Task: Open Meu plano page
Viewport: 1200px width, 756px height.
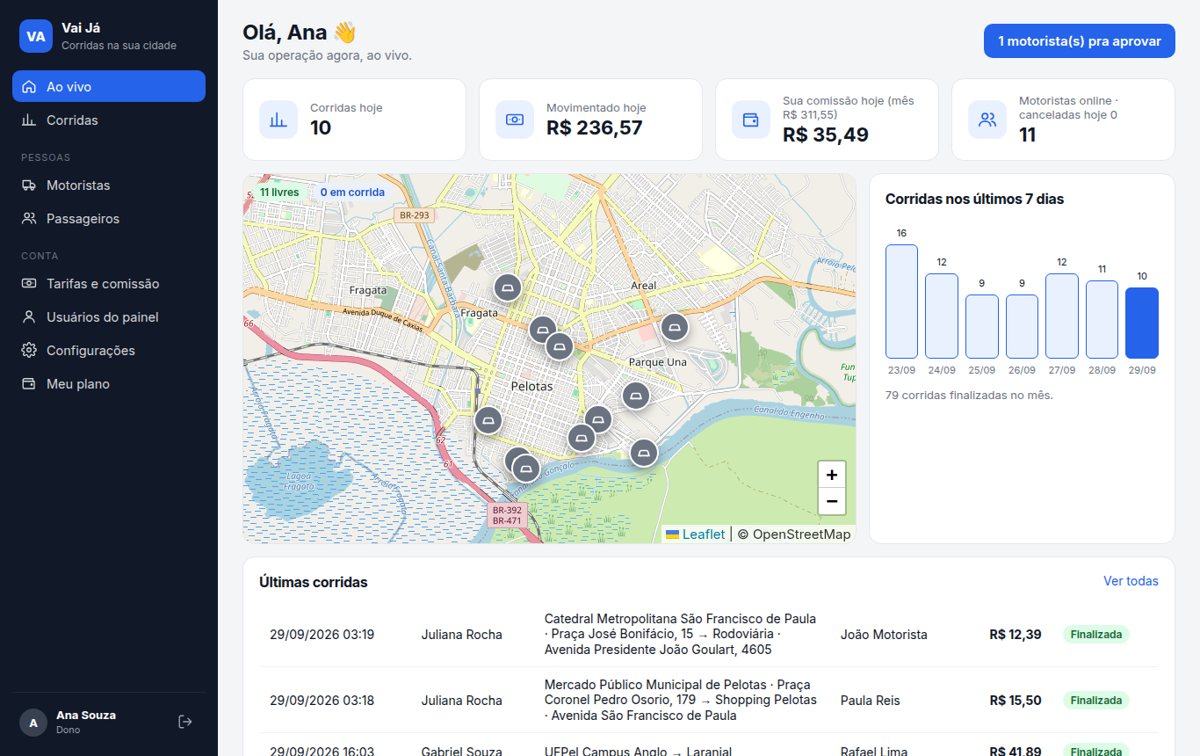Action: [109, 384]
